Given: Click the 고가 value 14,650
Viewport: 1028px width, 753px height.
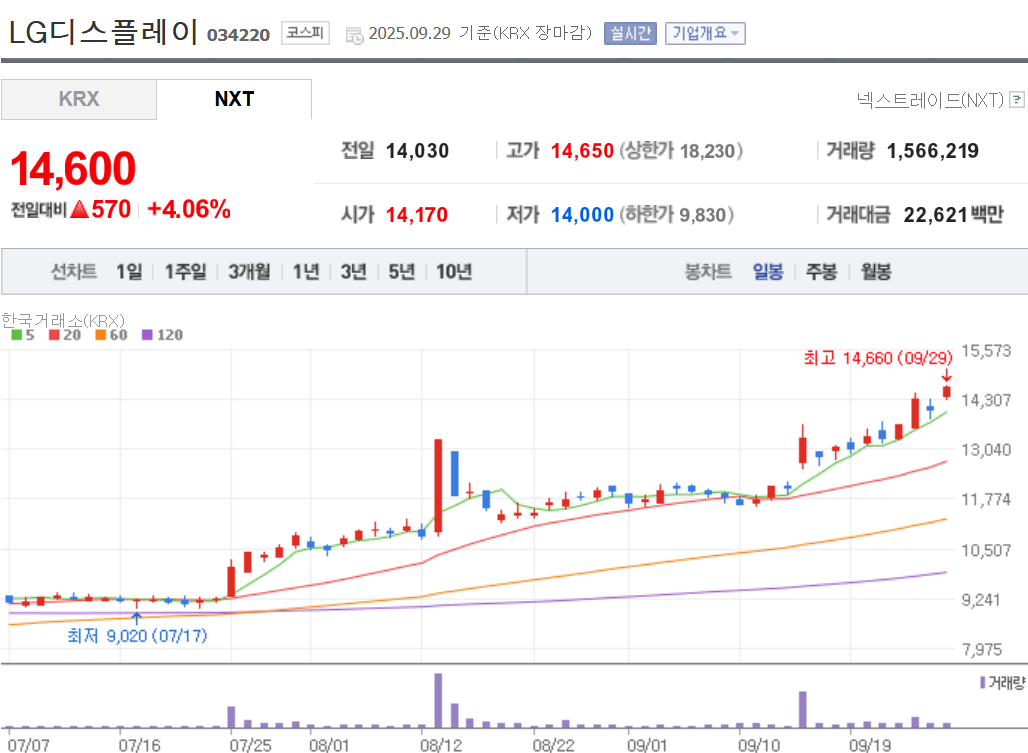Looking at the screenshot, I should pyautogui.click(x=582, y=151).
